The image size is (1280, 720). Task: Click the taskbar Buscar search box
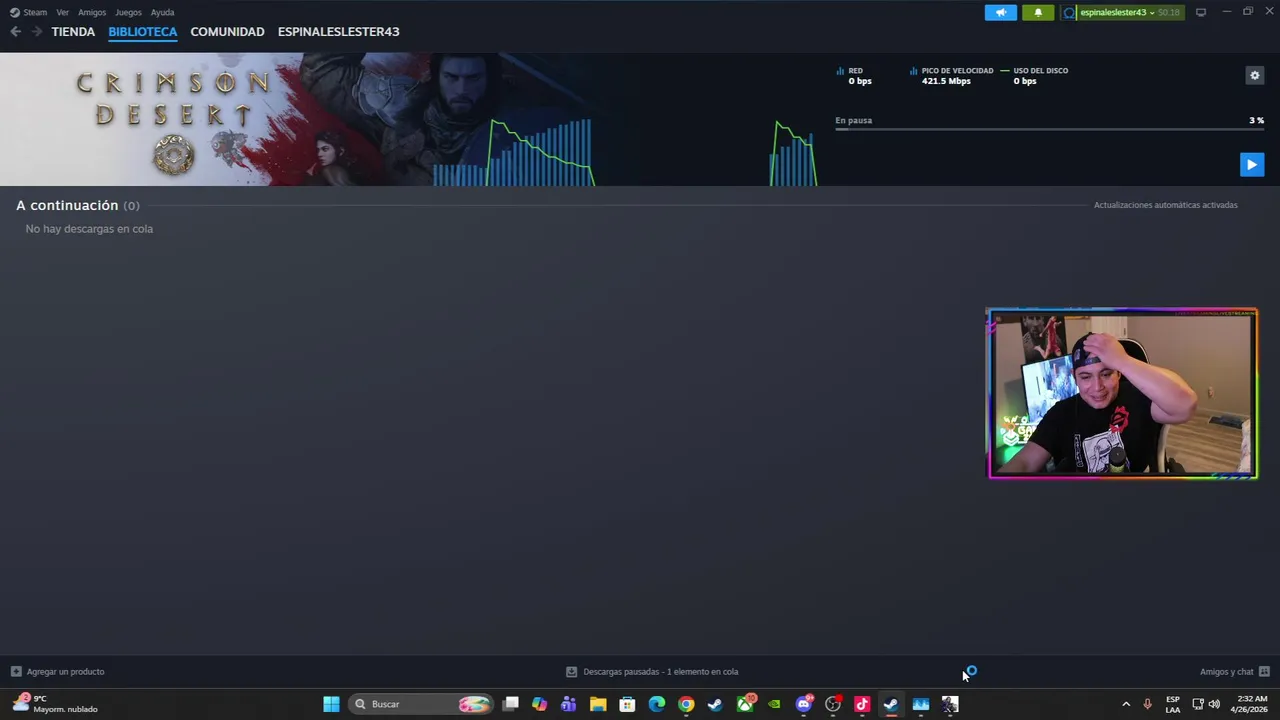pos(422,704)
